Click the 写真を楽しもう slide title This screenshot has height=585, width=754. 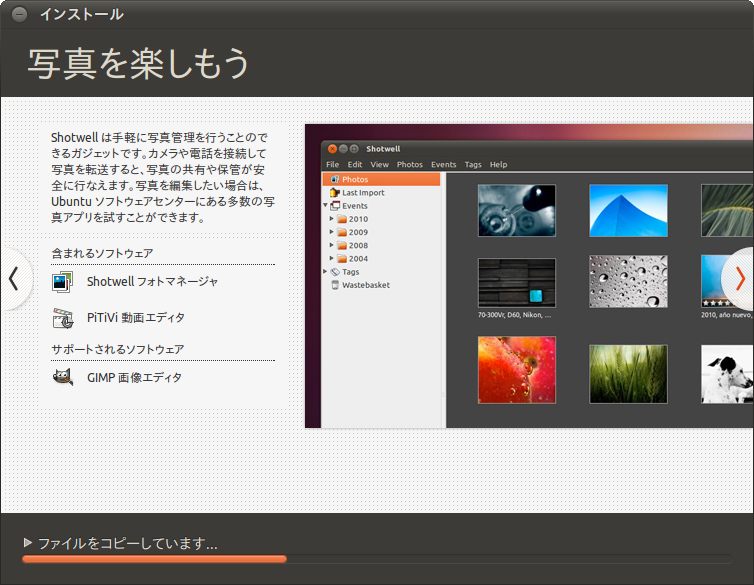point(138,63)
